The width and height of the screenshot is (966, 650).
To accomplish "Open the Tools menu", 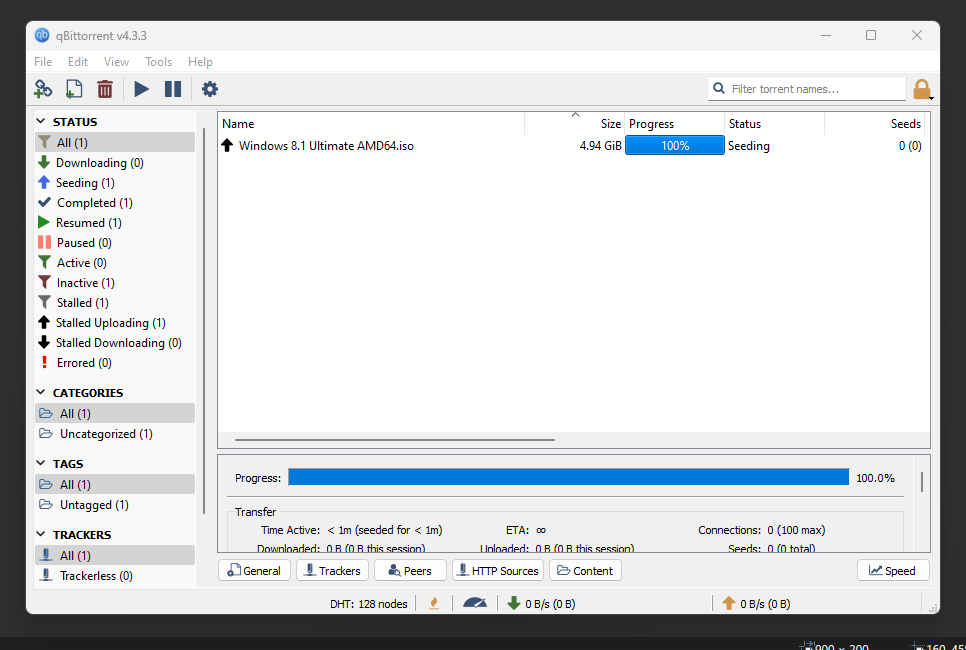I will click(158, 62).
